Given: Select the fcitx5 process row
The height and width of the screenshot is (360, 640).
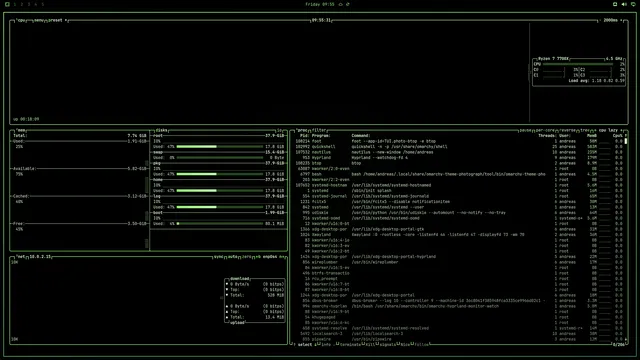Looking at the screenshot, I should [459, 202].
